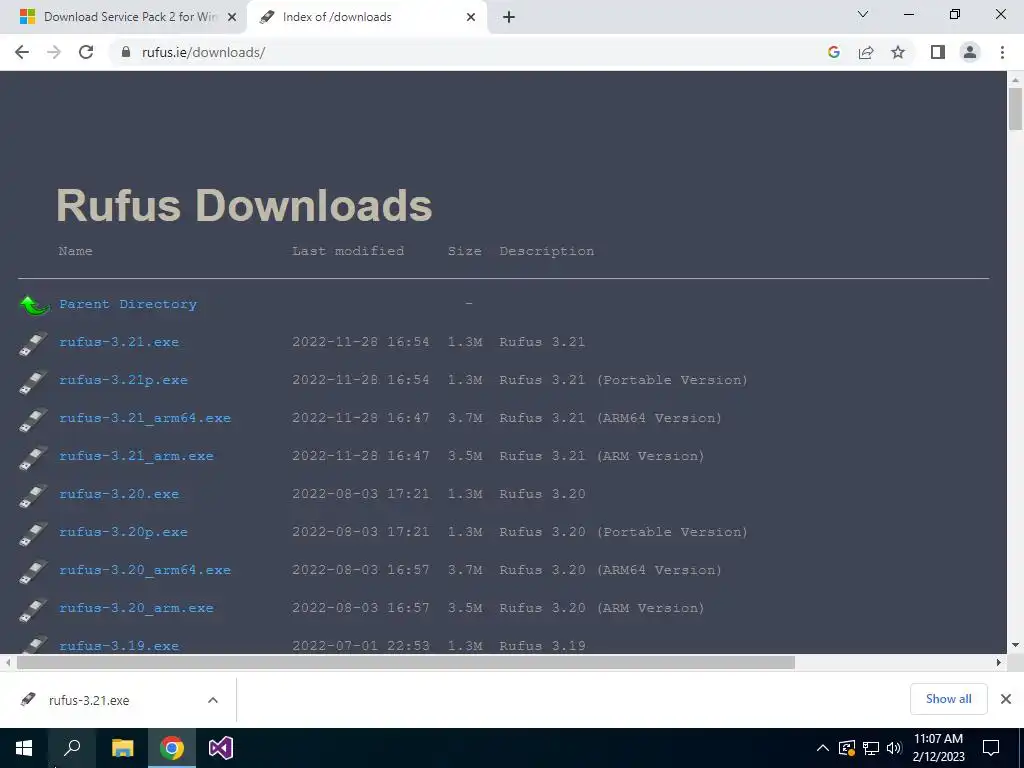Download rufus-3.21.exe link
Image resolution: width=1024 pixels, height=768 pixels.
(x=119, y=342)
